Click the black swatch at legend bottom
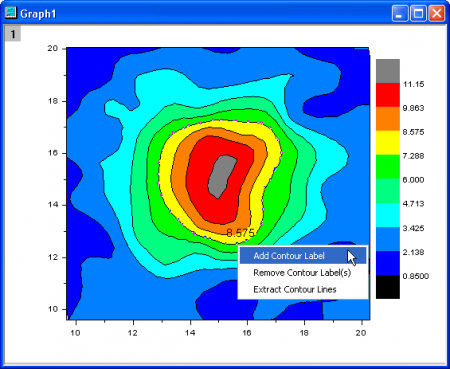The width and height of the screenshot is (450, 369). [388, 287]
